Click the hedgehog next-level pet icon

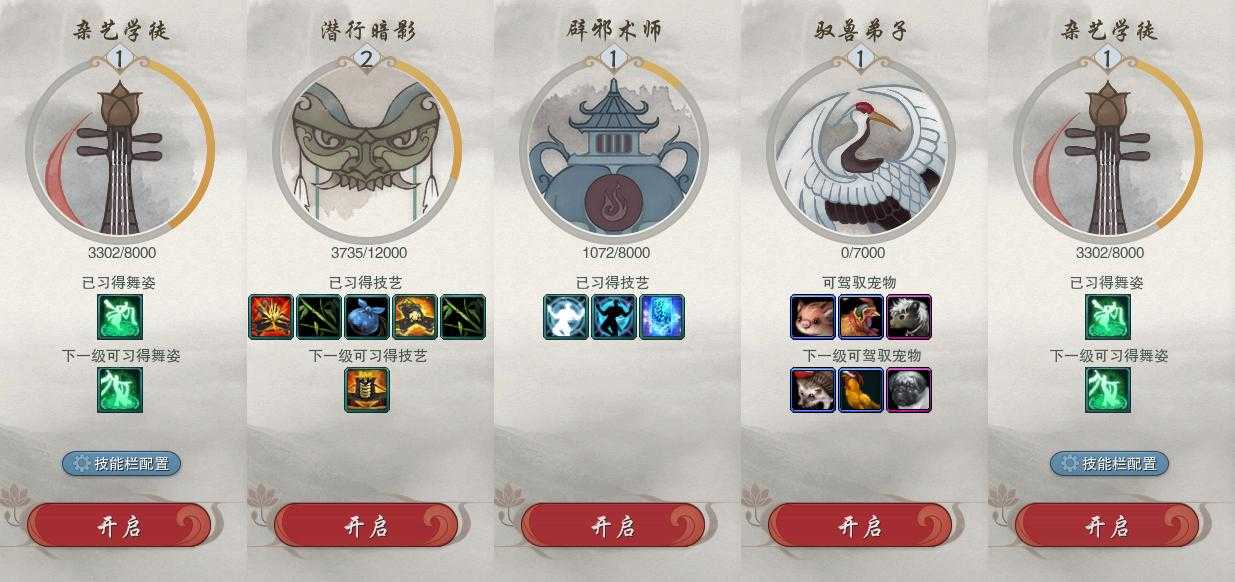click(x=813, y=390)
